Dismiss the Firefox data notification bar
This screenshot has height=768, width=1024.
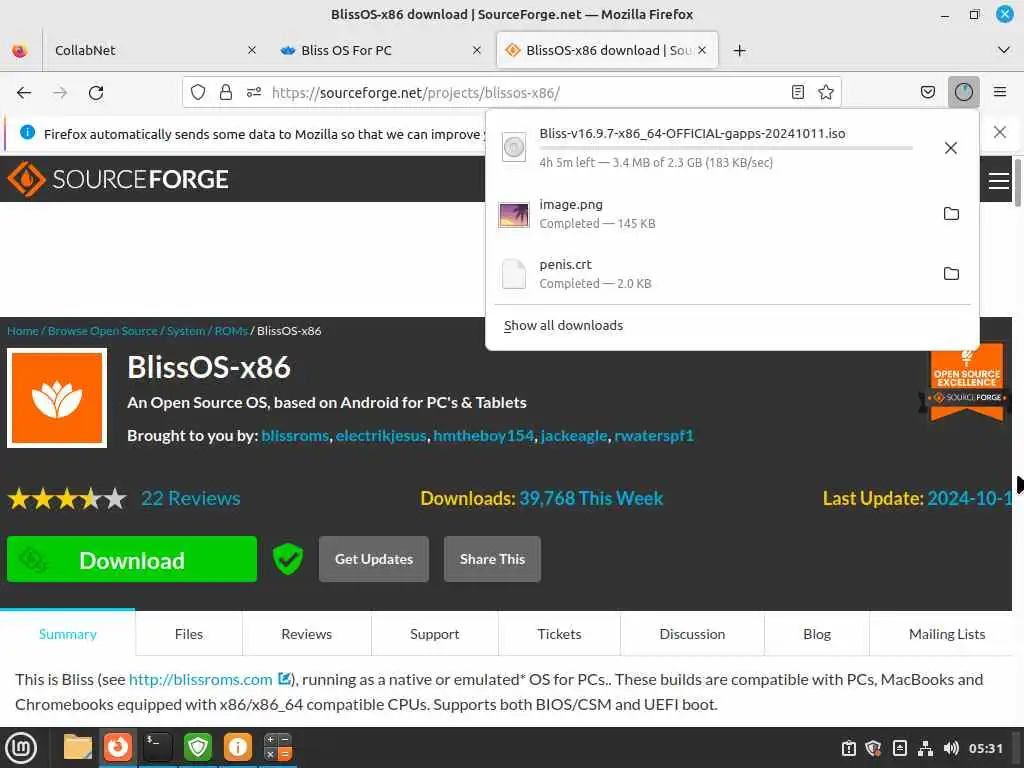[x=999, y=133]
